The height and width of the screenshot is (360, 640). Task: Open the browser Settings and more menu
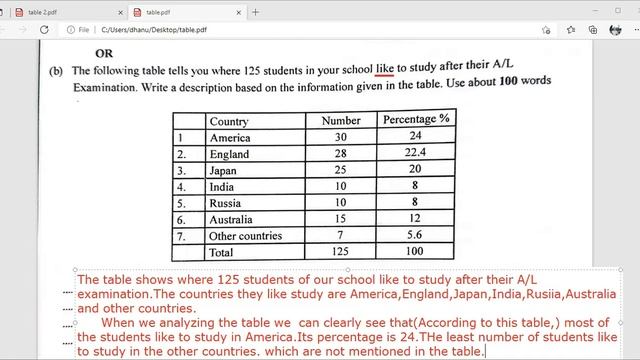(636, 29)
